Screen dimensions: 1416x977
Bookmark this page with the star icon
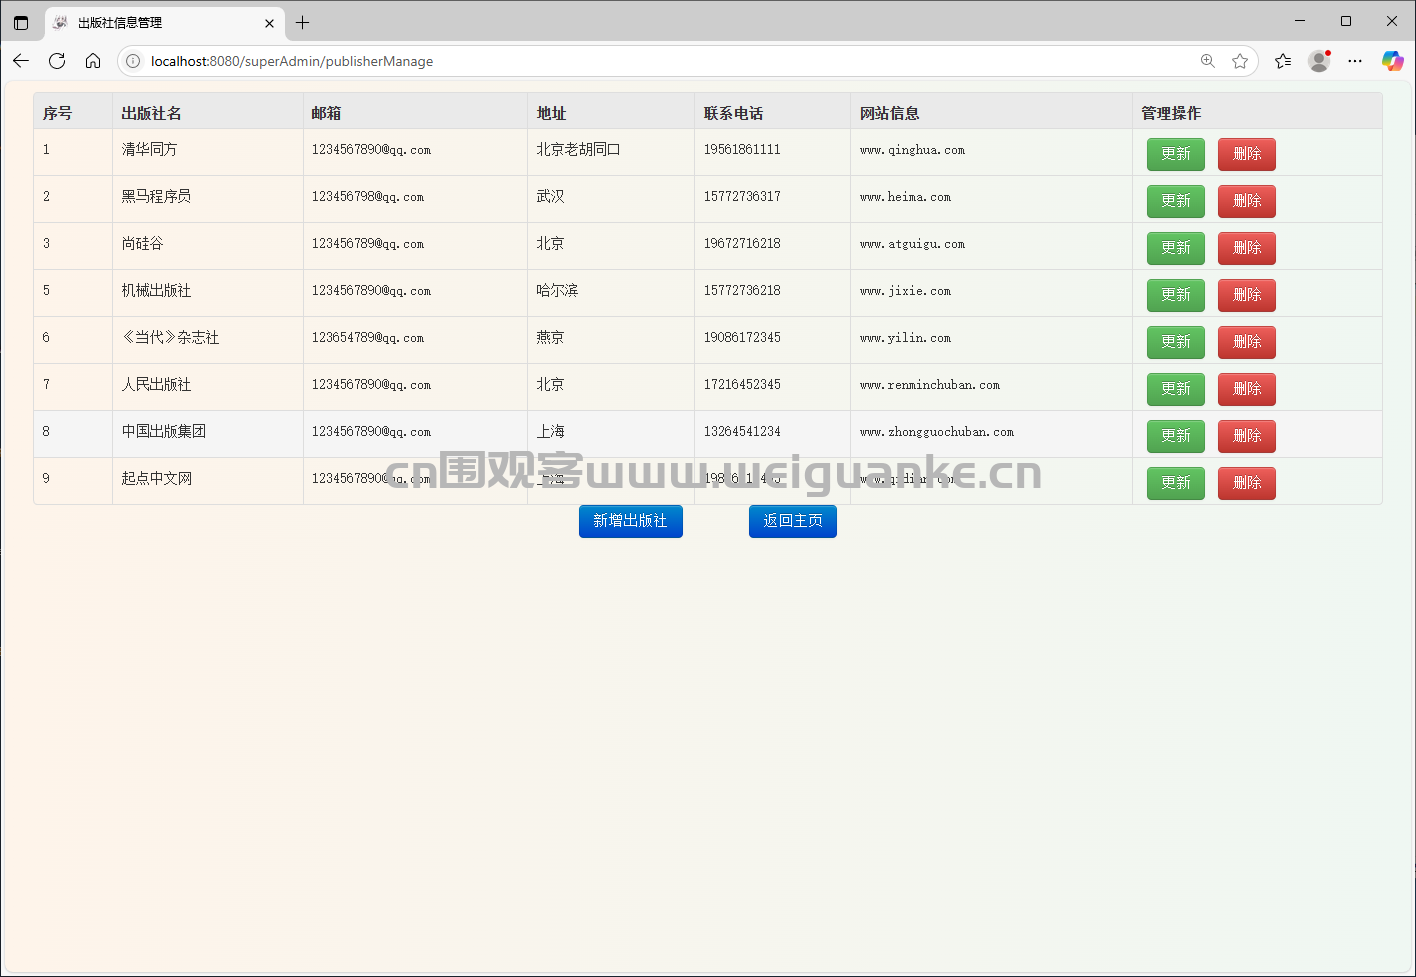click(1240, 61)
